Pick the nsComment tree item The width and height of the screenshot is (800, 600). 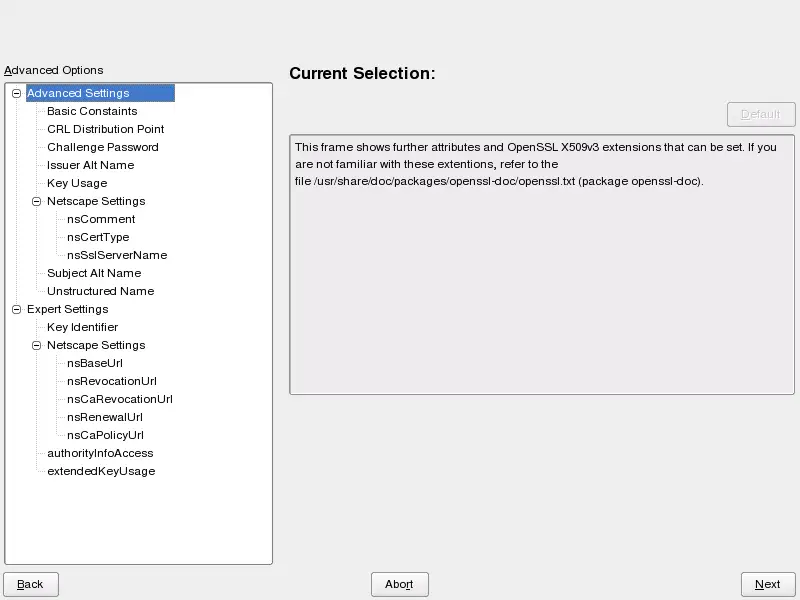[x=101, y=219]
